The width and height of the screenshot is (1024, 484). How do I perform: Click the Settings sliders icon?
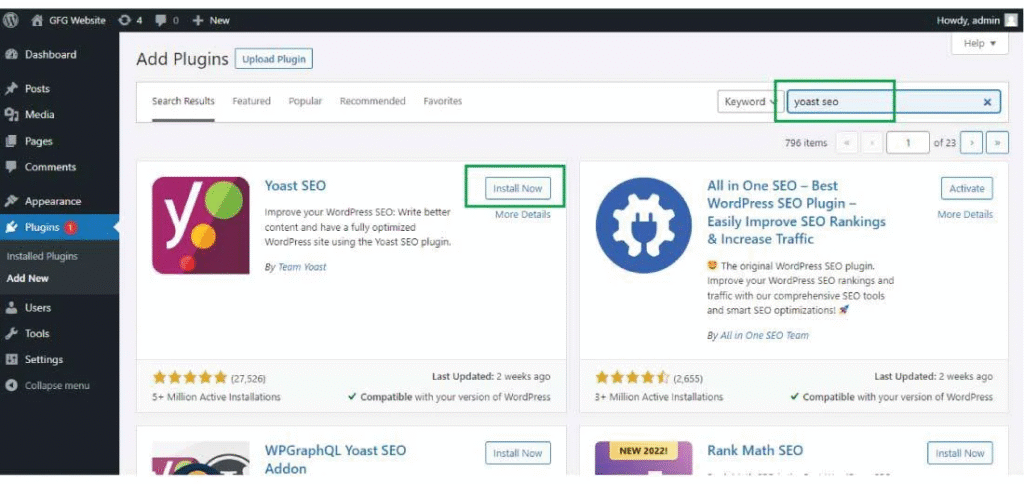[x=11, y=360]
